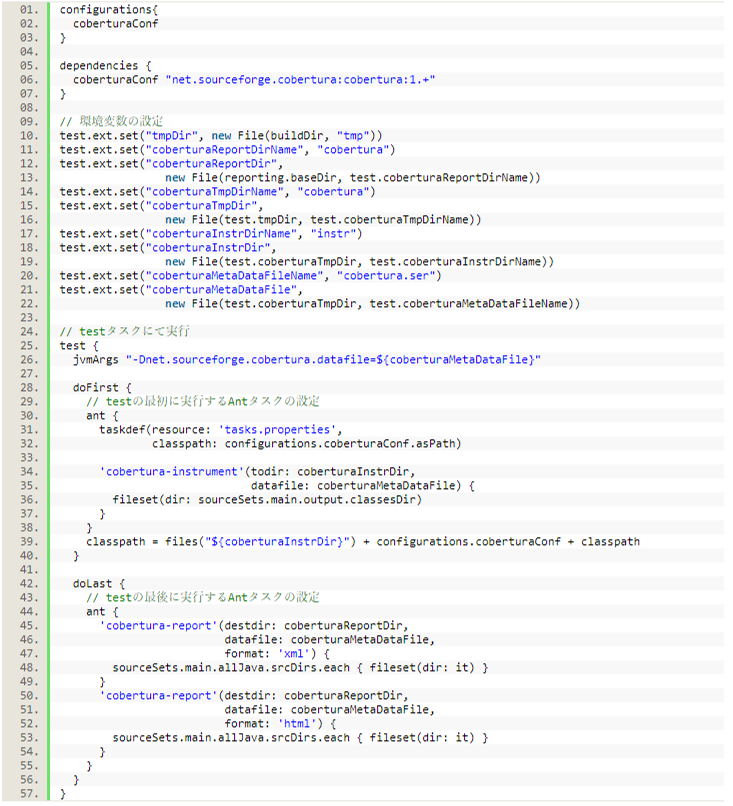733x806 pixels.
Task: Select the string "coberturaTmpDirName"
Action: pyautogui.click(x=215, y=192)
